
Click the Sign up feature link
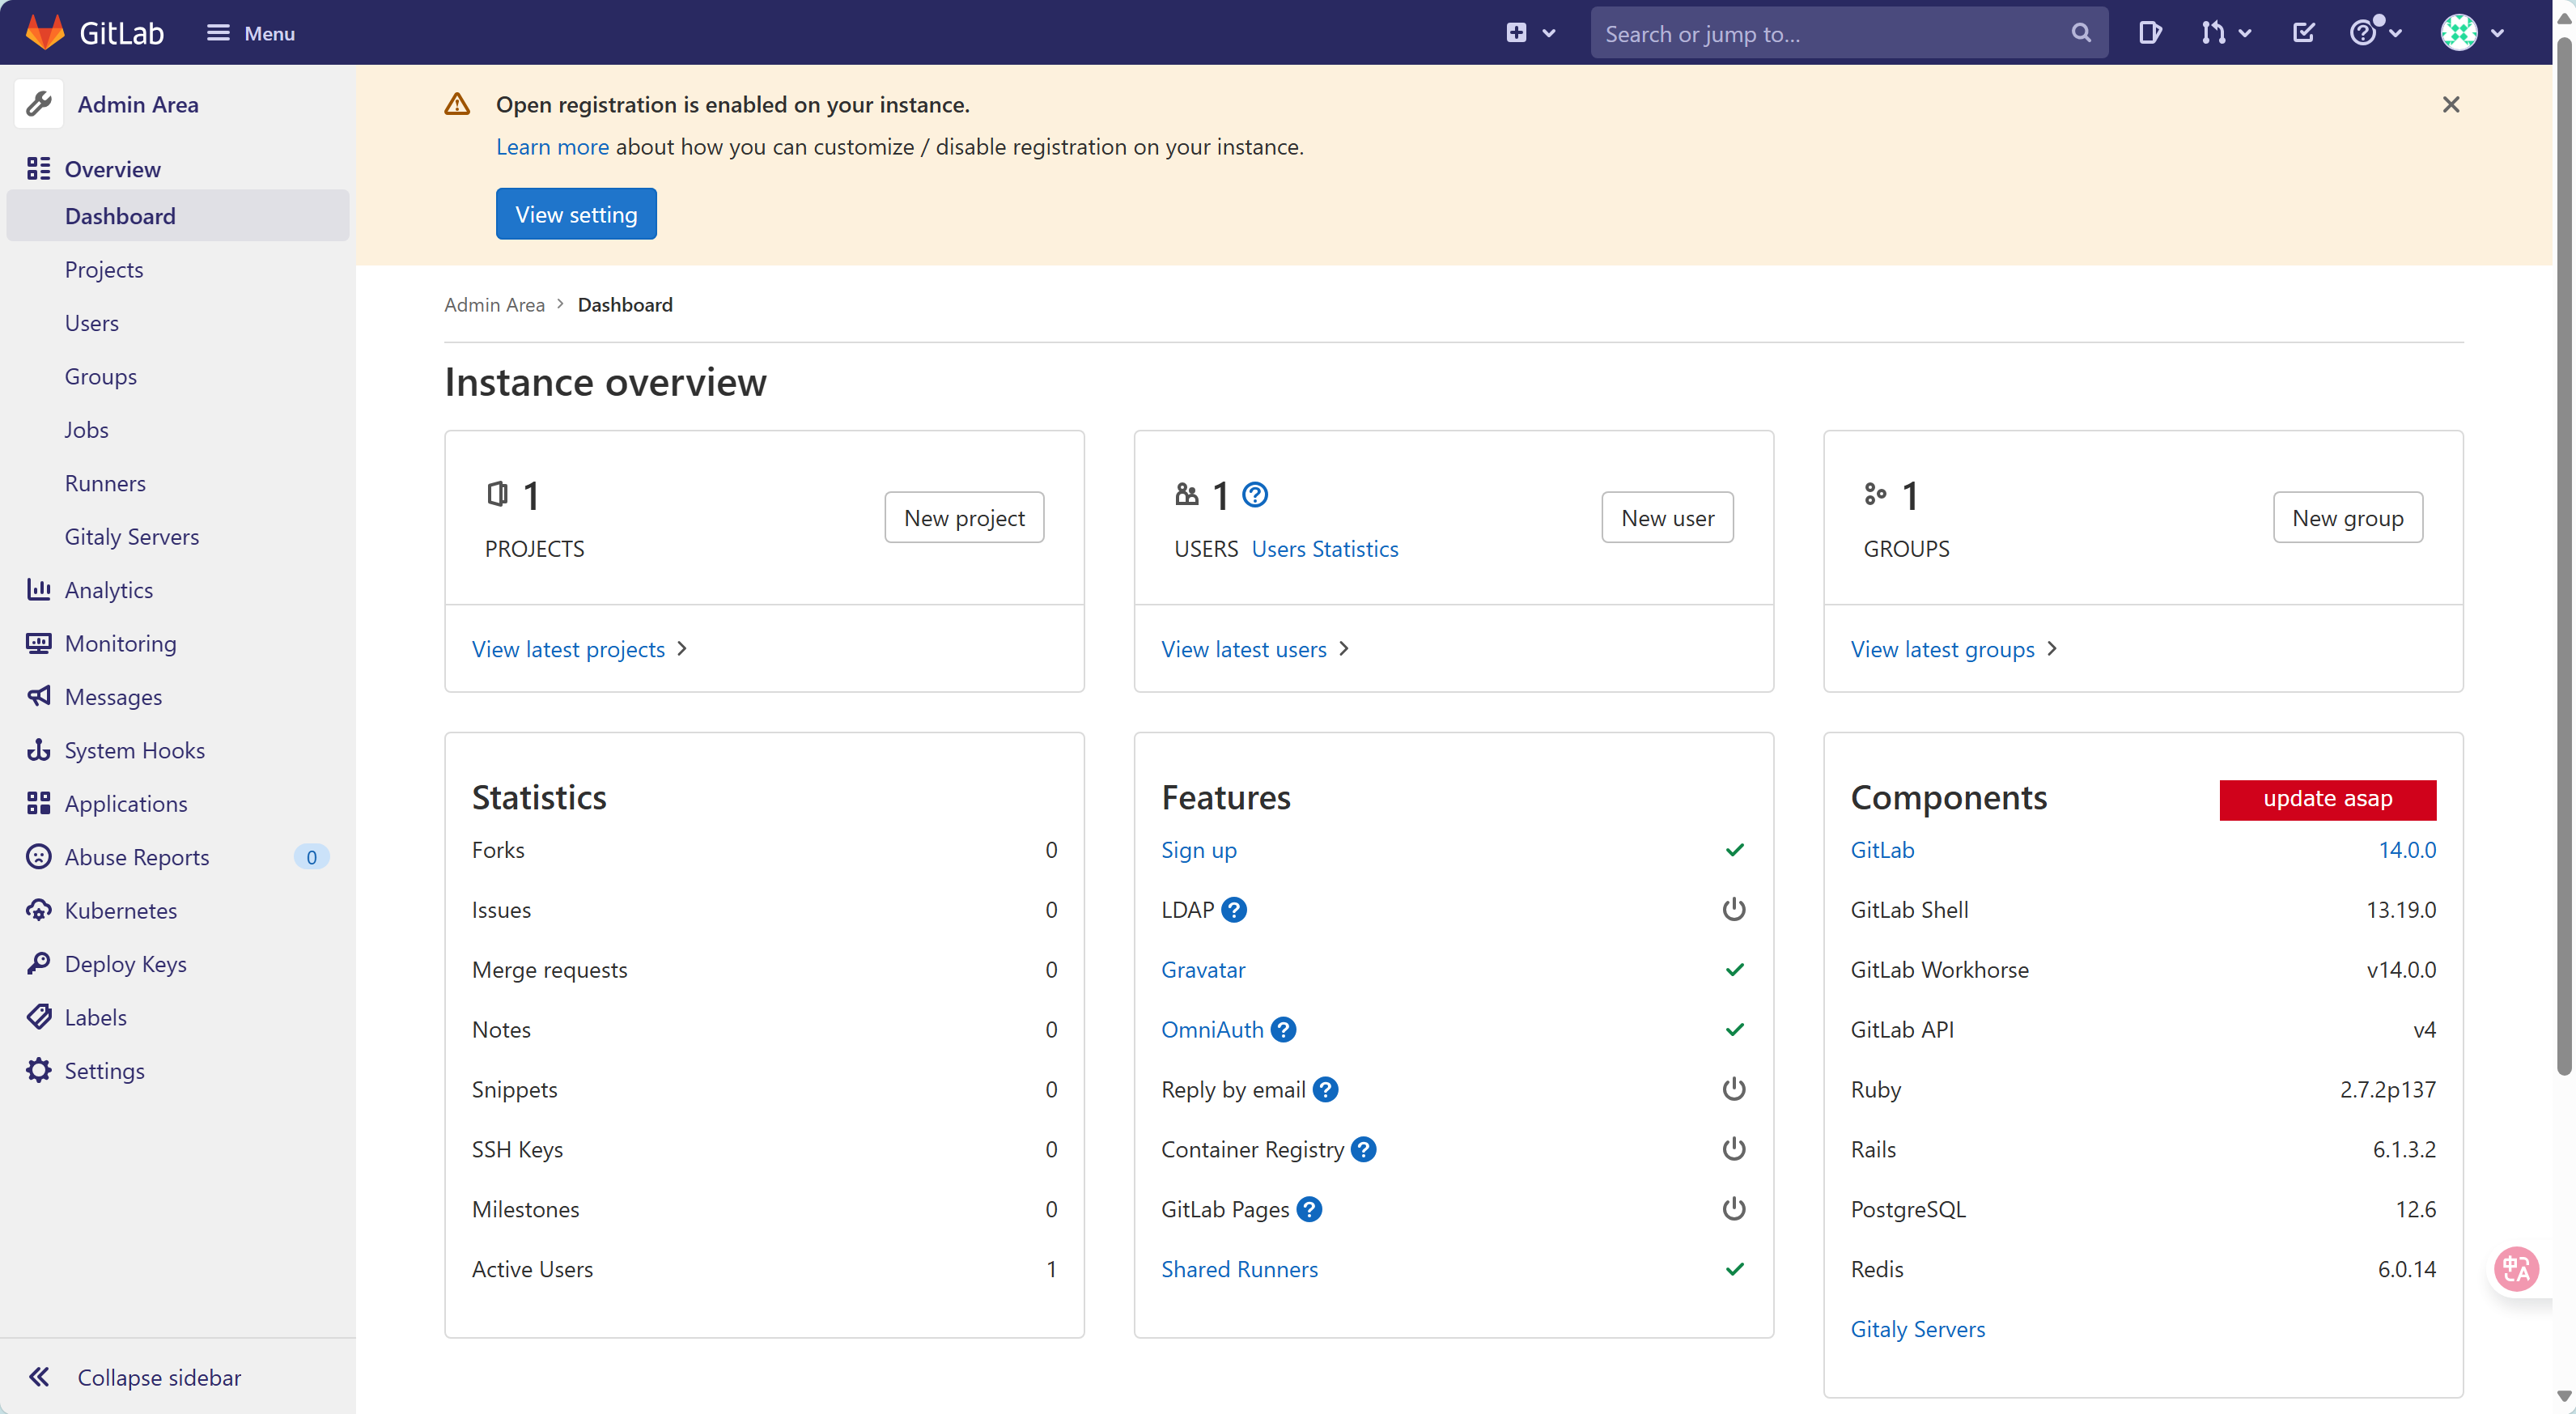click(x=1199, y=850)
